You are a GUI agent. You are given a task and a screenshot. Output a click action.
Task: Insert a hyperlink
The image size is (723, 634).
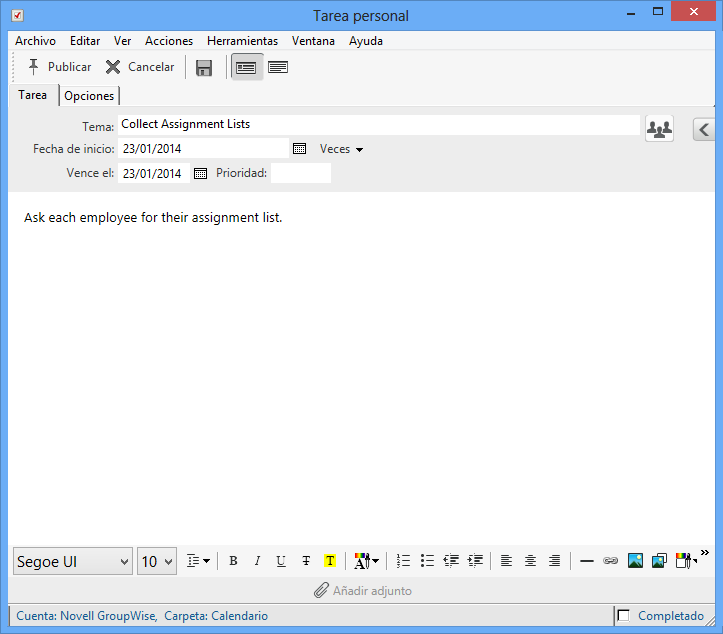[x=610, y=561]
